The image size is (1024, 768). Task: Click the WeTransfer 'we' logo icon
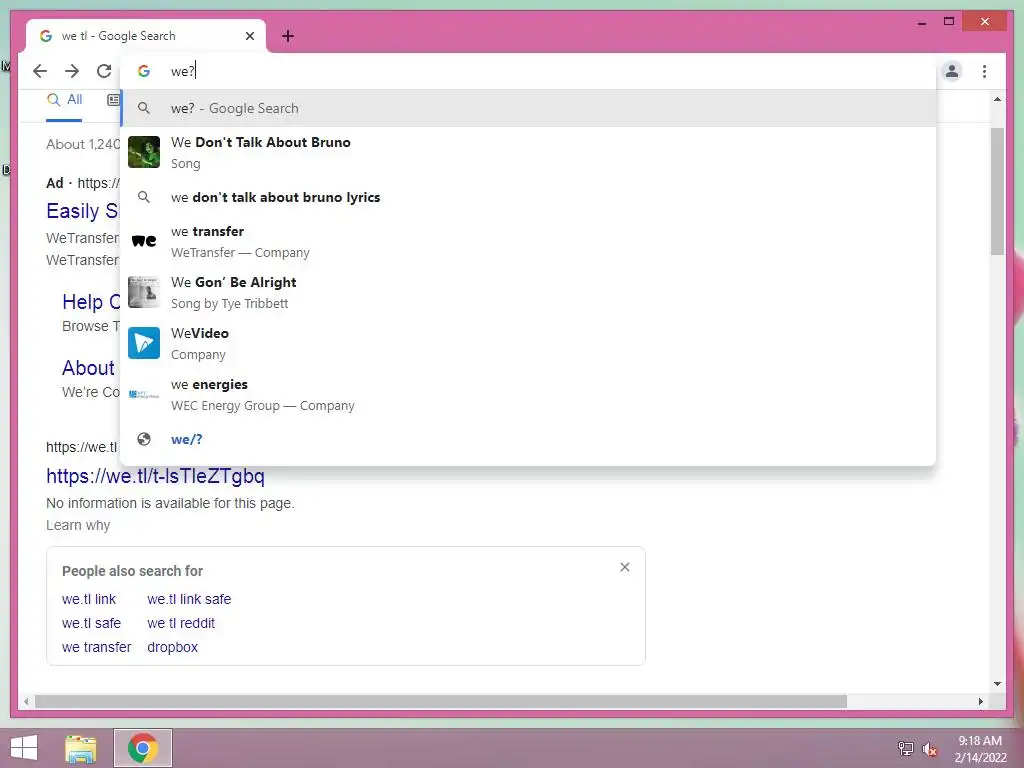point(144,241)
